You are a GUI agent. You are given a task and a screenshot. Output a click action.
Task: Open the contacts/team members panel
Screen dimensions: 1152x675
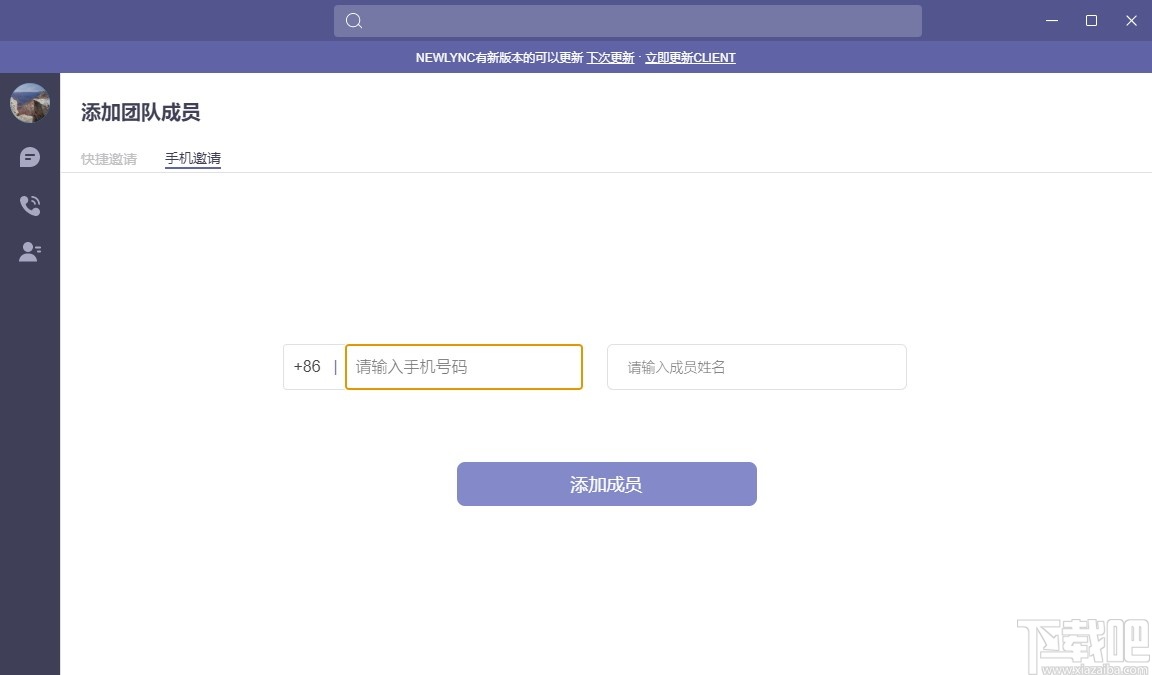tap(29, 251)
